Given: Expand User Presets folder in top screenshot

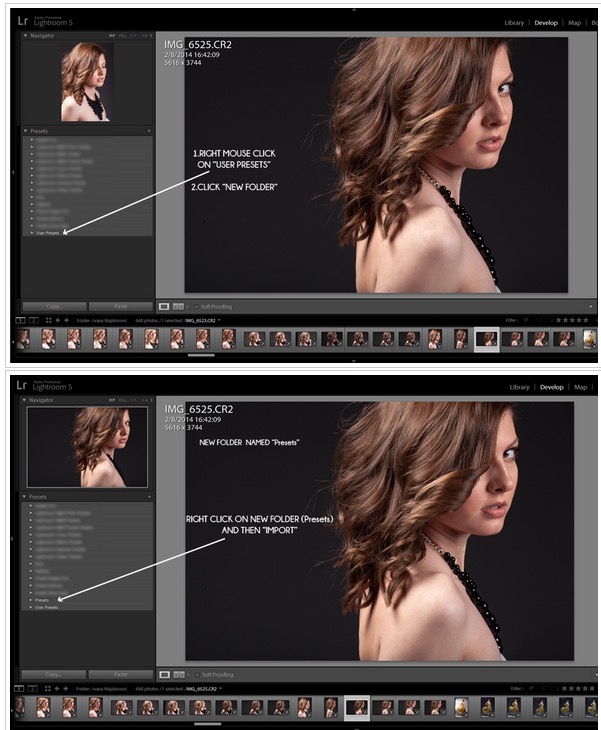Looking at the screenshot, I should [x=31, y=233].
